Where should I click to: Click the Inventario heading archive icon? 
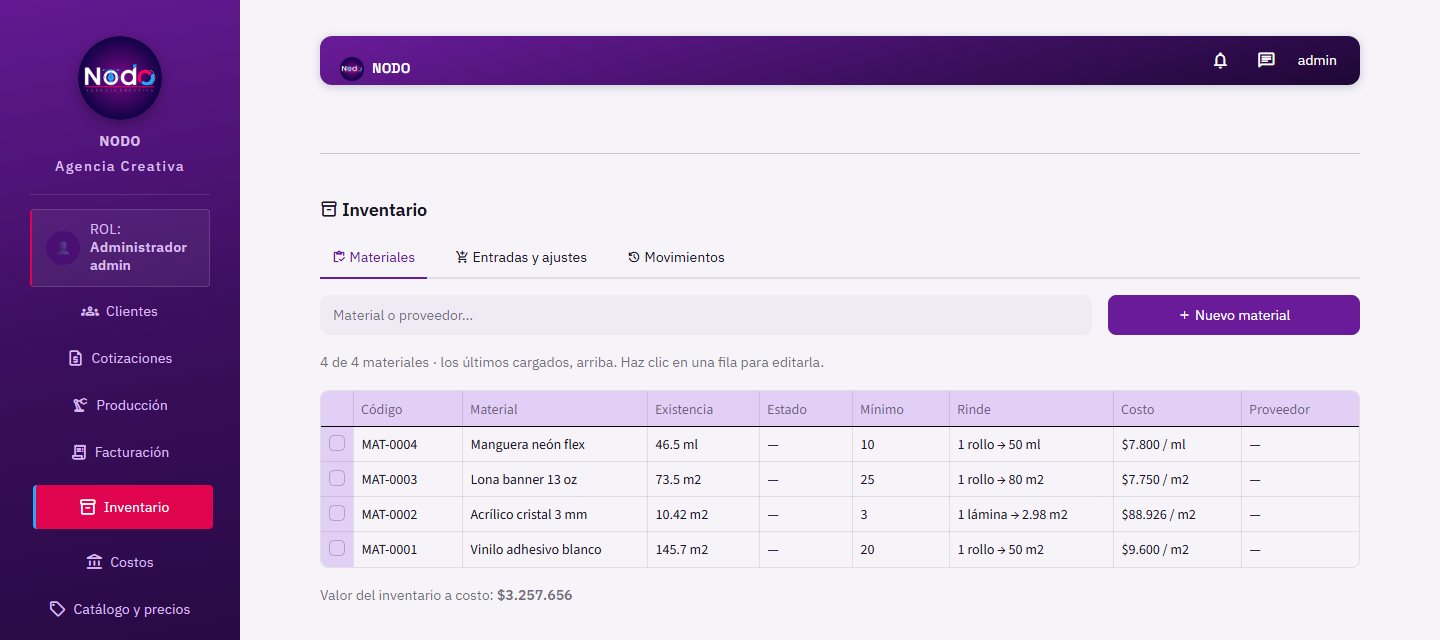pyautogui.click(x=328, y=209)
